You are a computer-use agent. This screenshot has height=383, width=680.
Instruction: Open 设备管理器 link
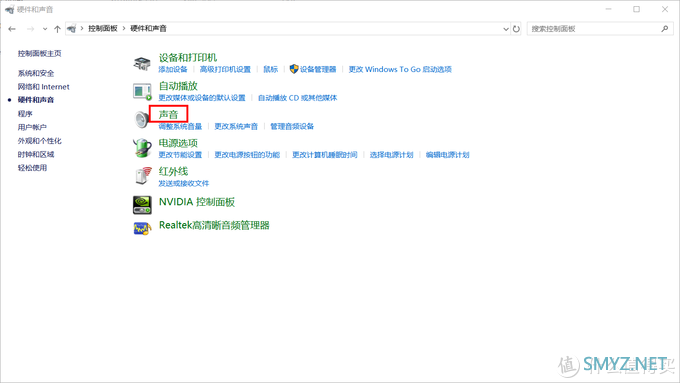point(318,69)
